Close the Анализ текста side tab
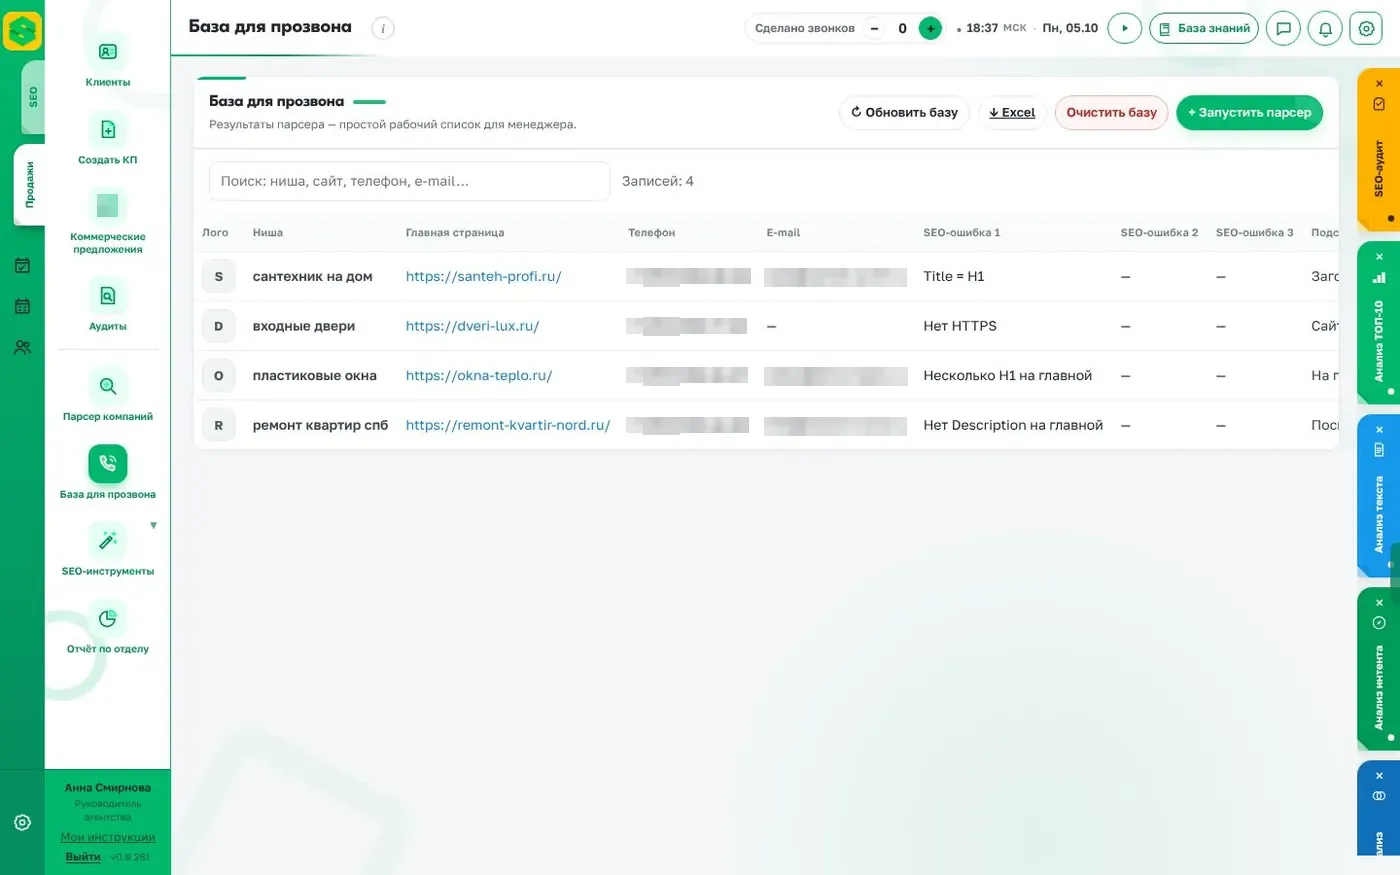This screenshot has height=875, width=1400. [x=1379, y=430]
